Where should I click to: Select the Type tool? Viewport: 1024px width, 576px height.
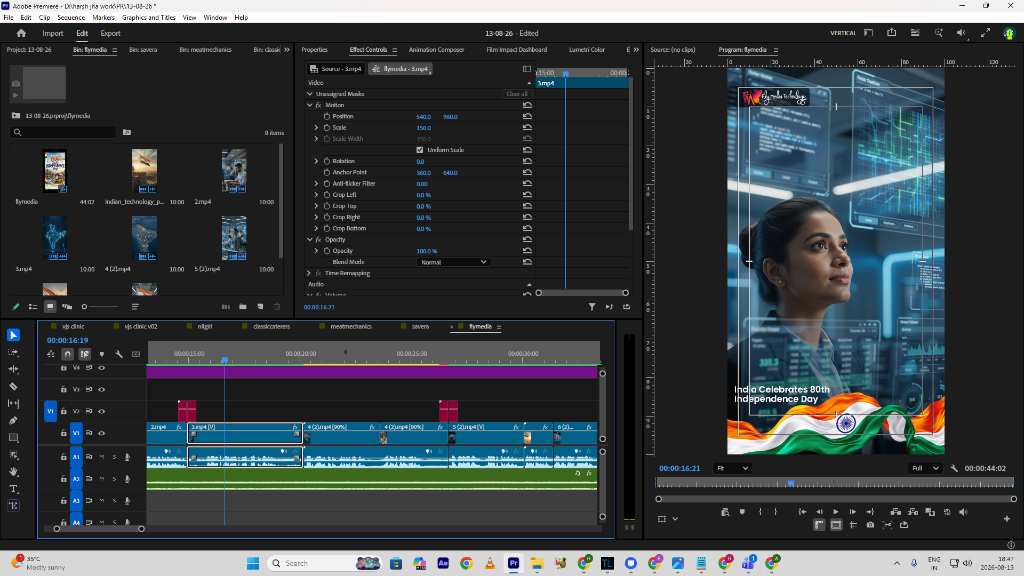(13, 488)
